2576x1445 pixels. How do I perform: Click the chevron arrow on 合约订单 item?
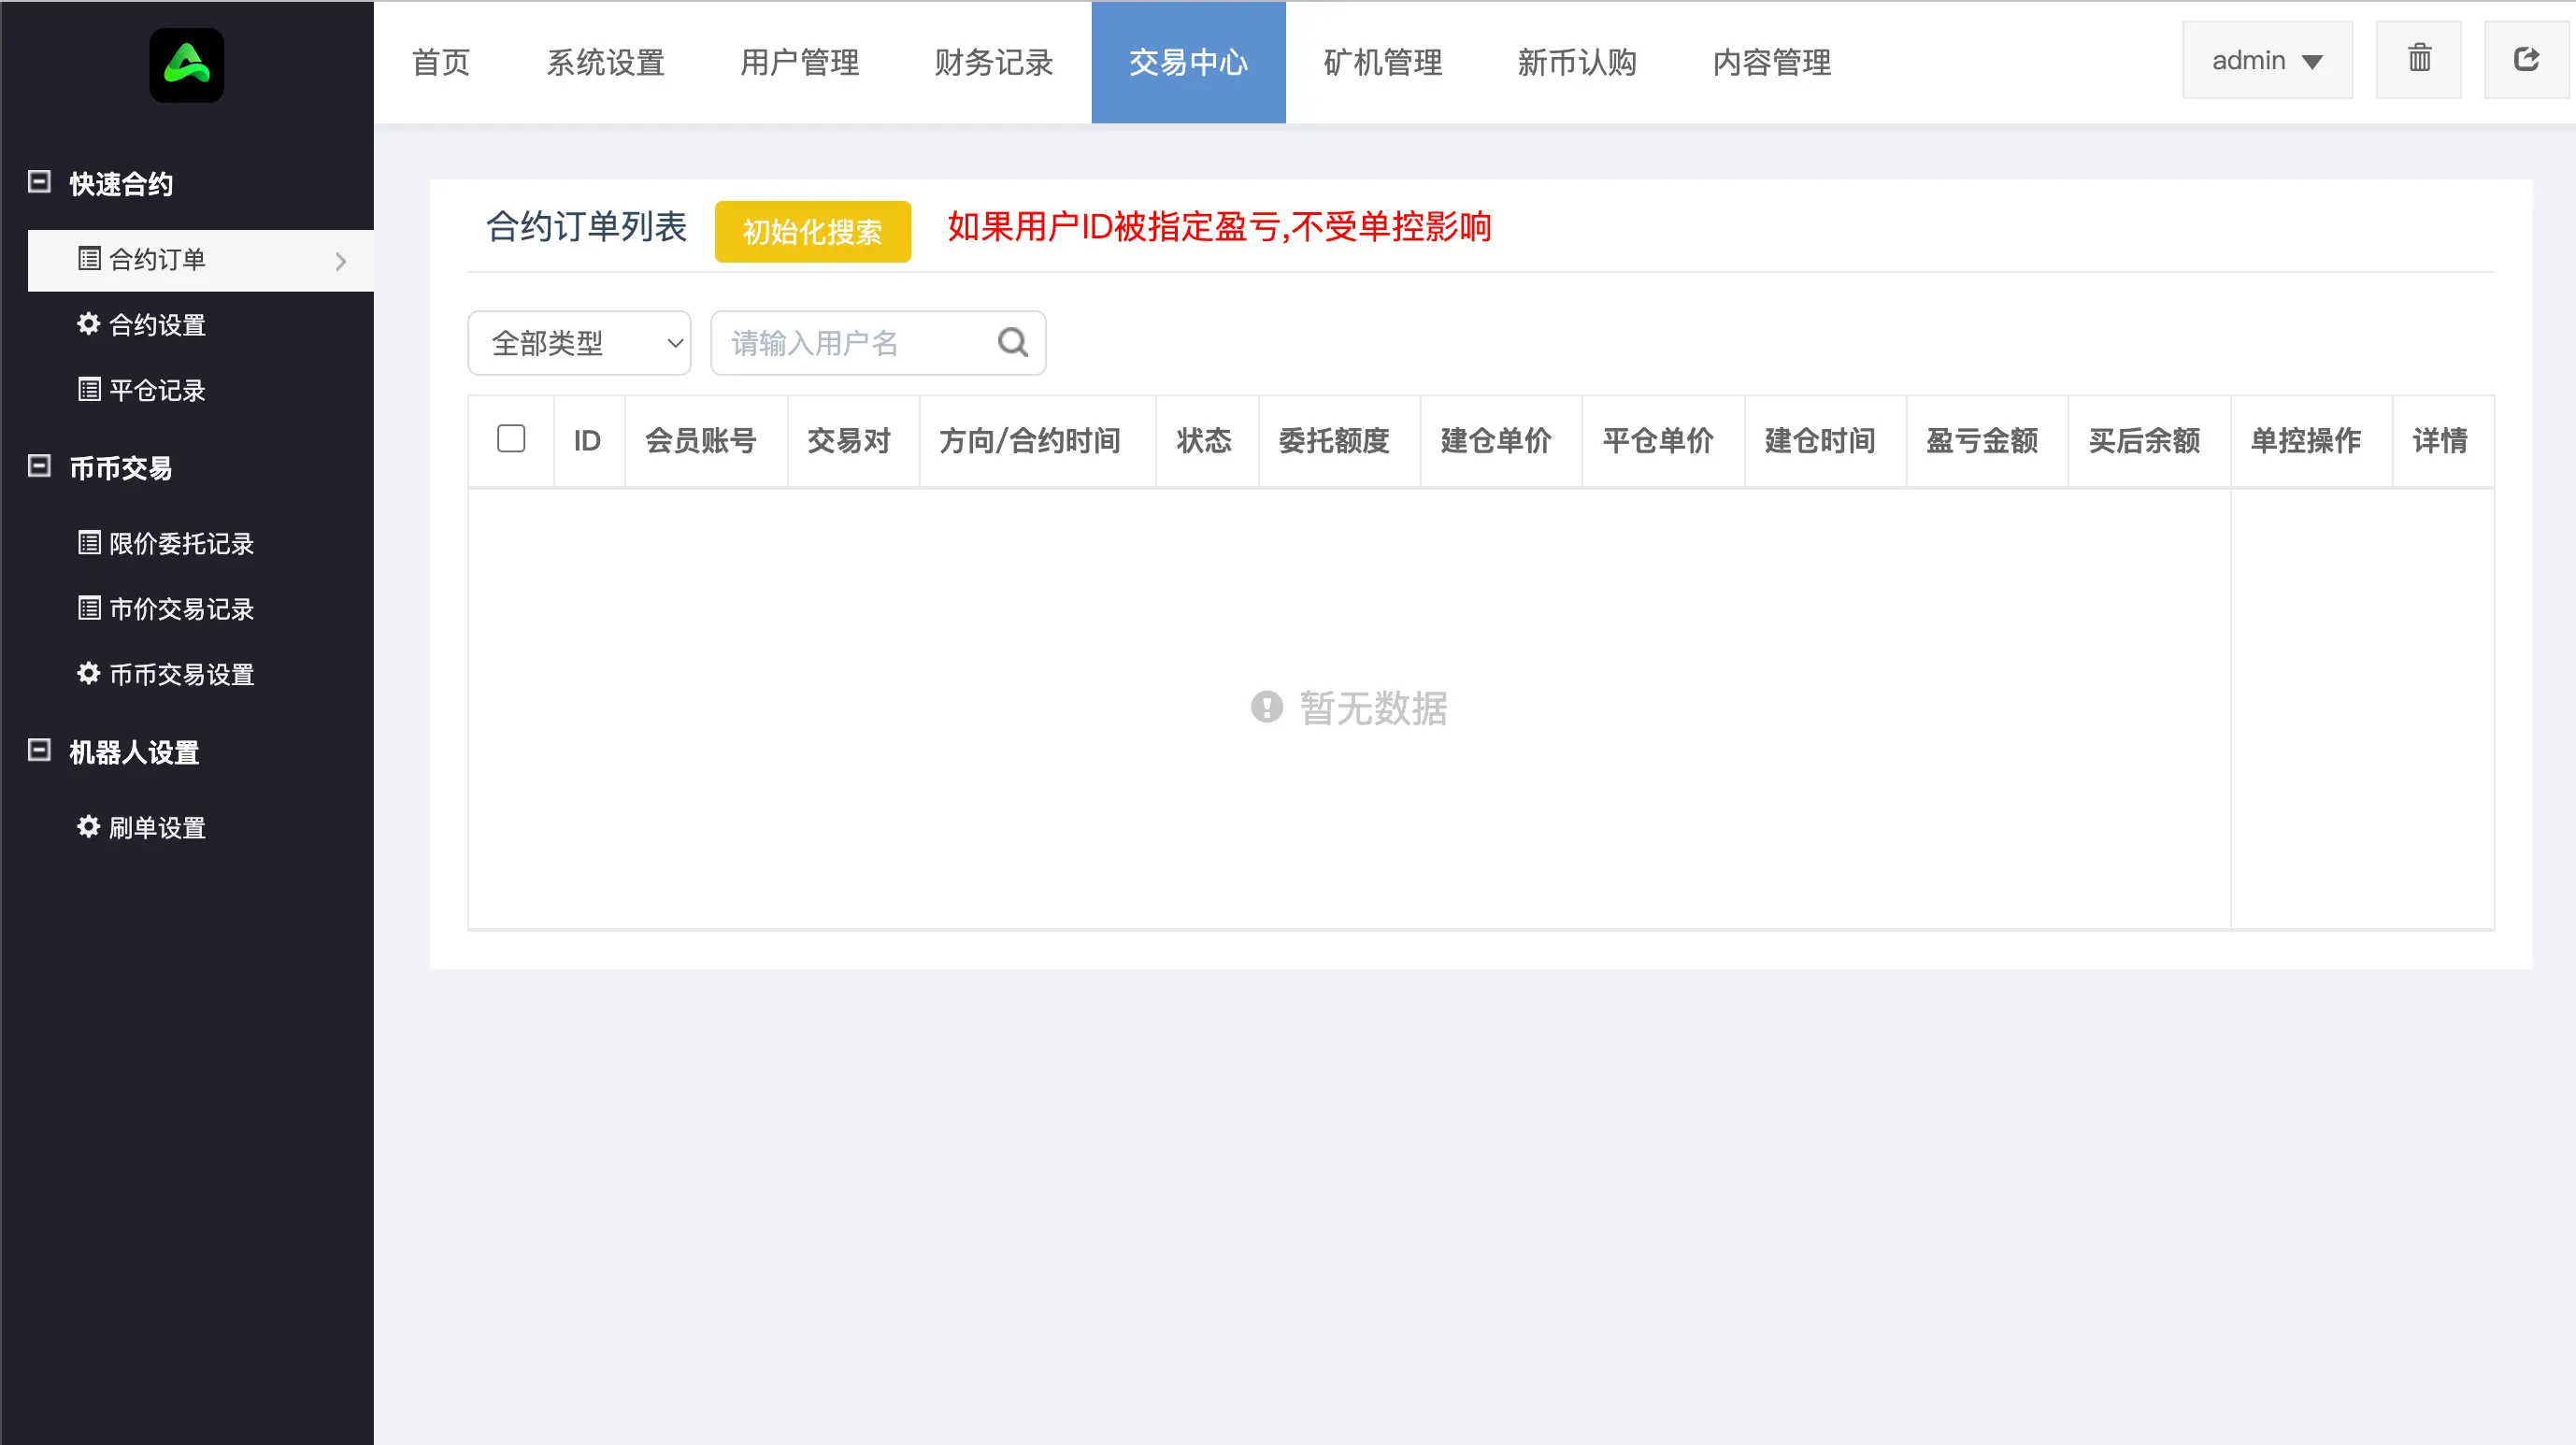tap(341, 261)
